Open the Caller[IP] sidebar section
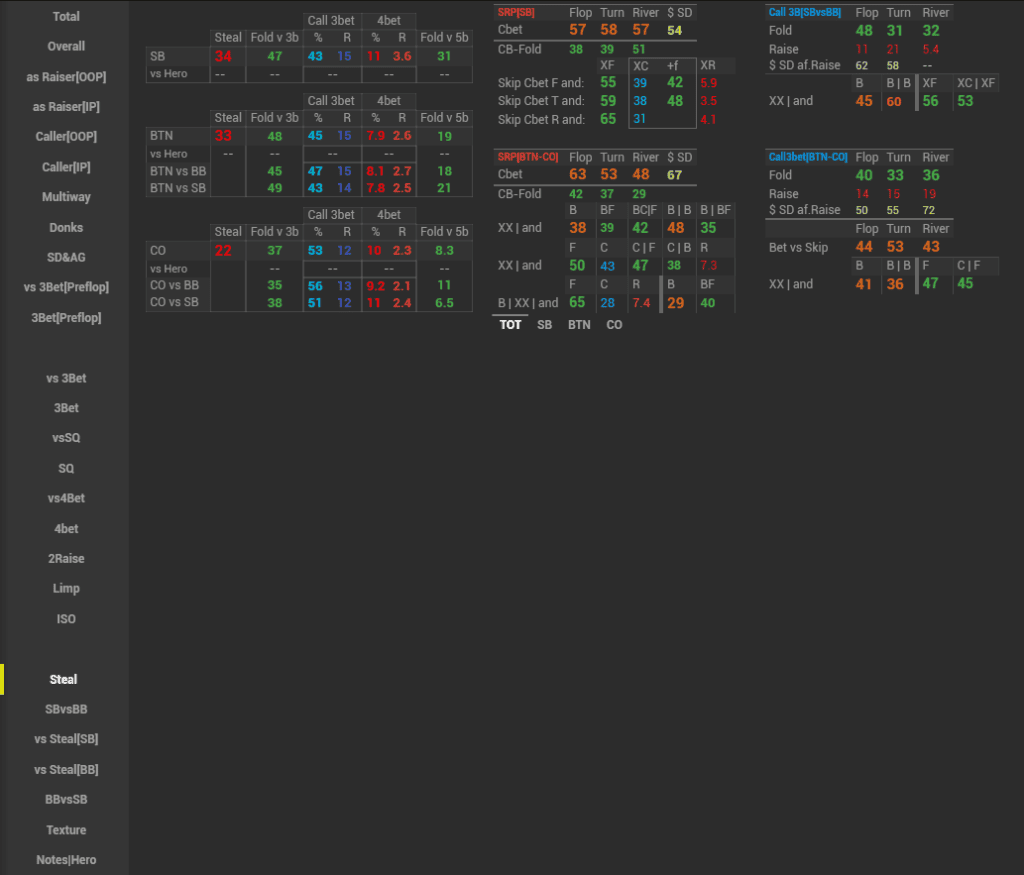1024x875 pixels. tap(66, 167)
